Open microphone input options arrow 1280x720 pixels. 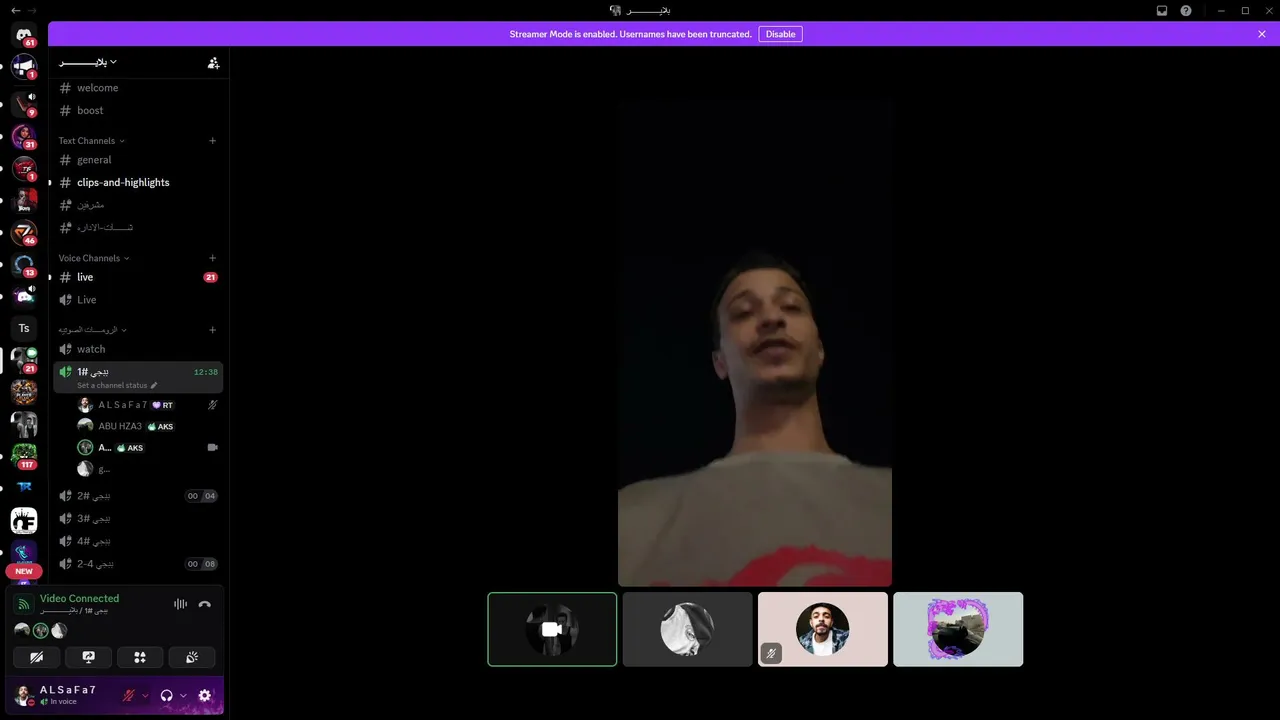pyautogui.click(x=145, y=695)
